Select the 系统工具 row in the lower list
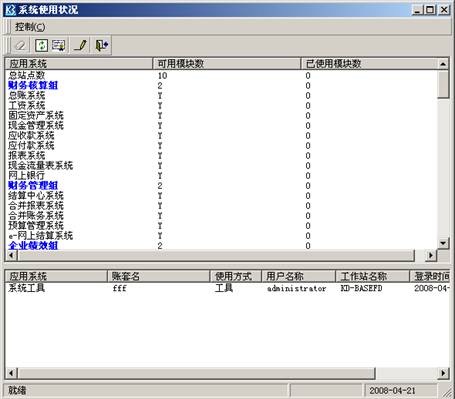The width and height of the screenshot is (455, 399). coord(227,288)
